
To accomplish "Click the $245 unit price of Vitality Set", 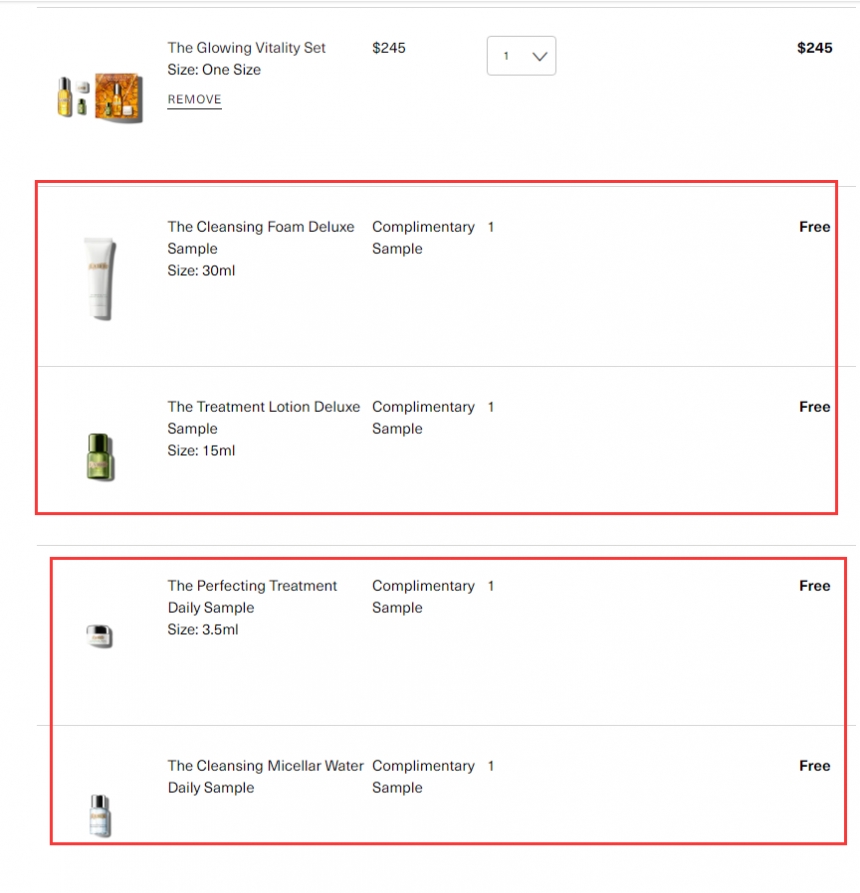I will (x=389, y=48).
